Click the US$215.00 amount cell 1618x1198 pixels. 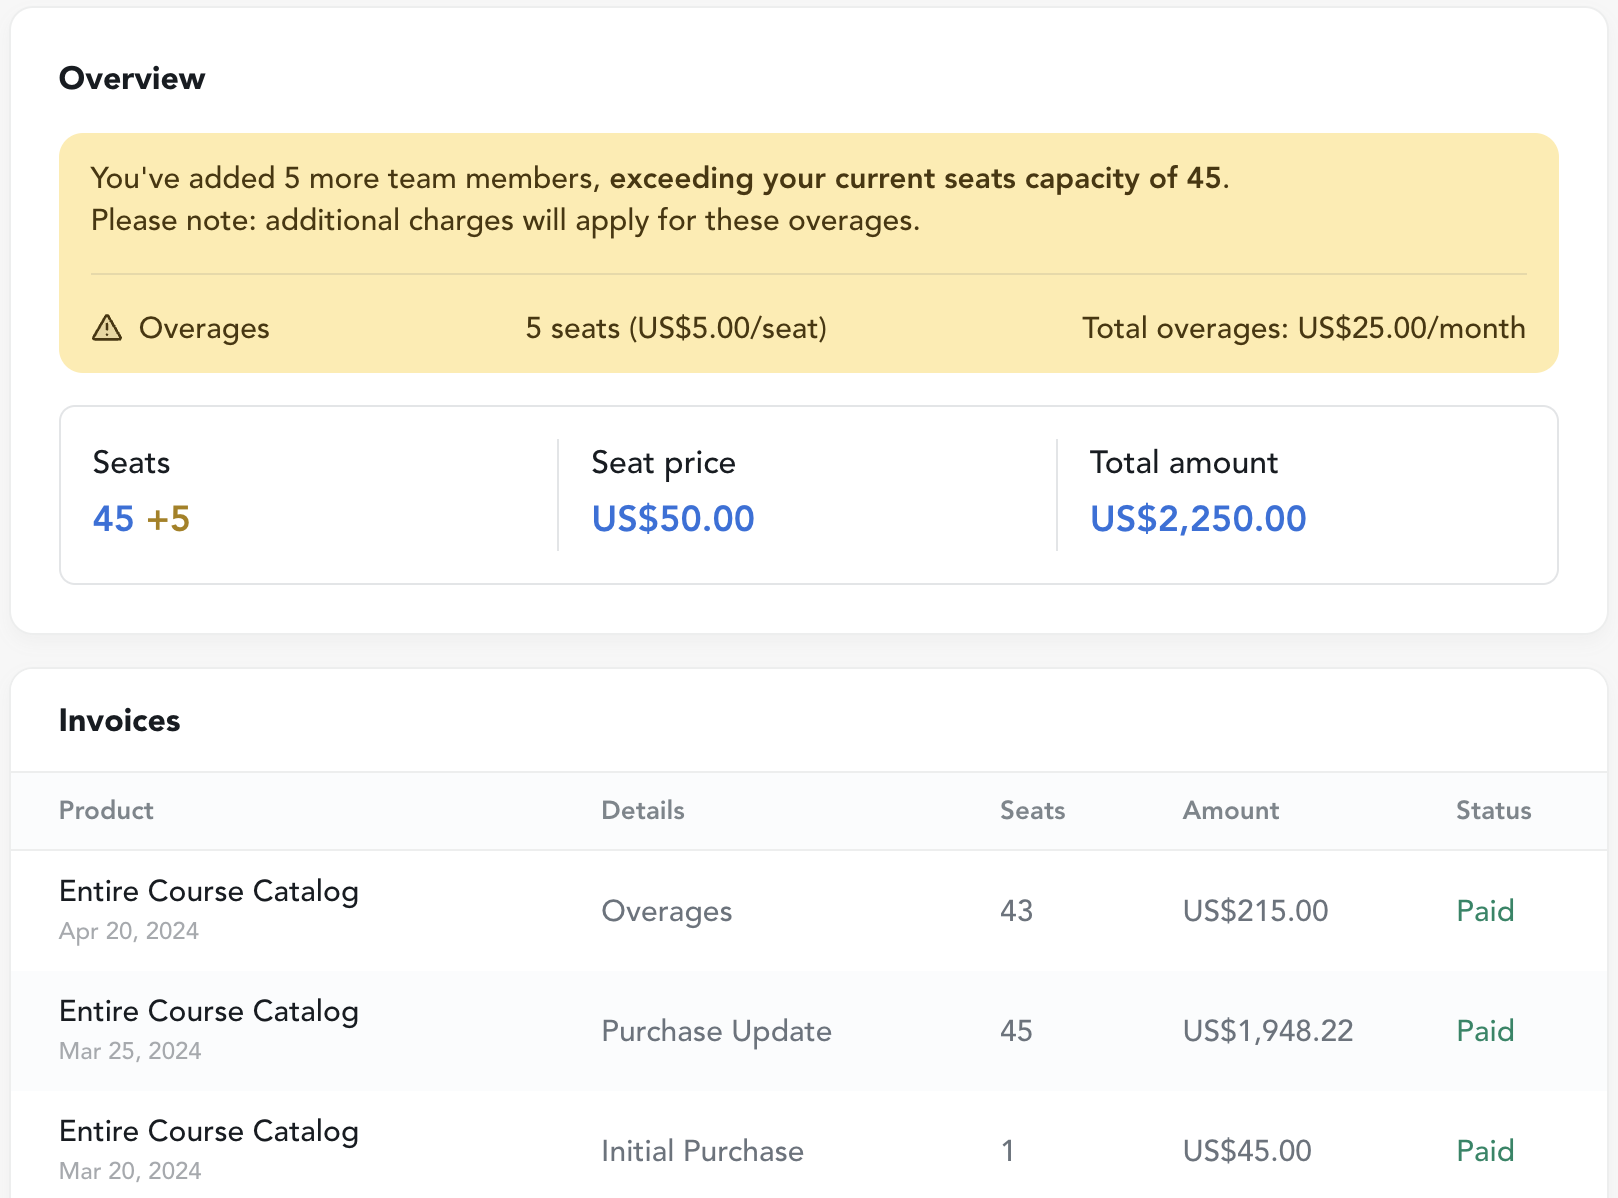[1256, 911]
